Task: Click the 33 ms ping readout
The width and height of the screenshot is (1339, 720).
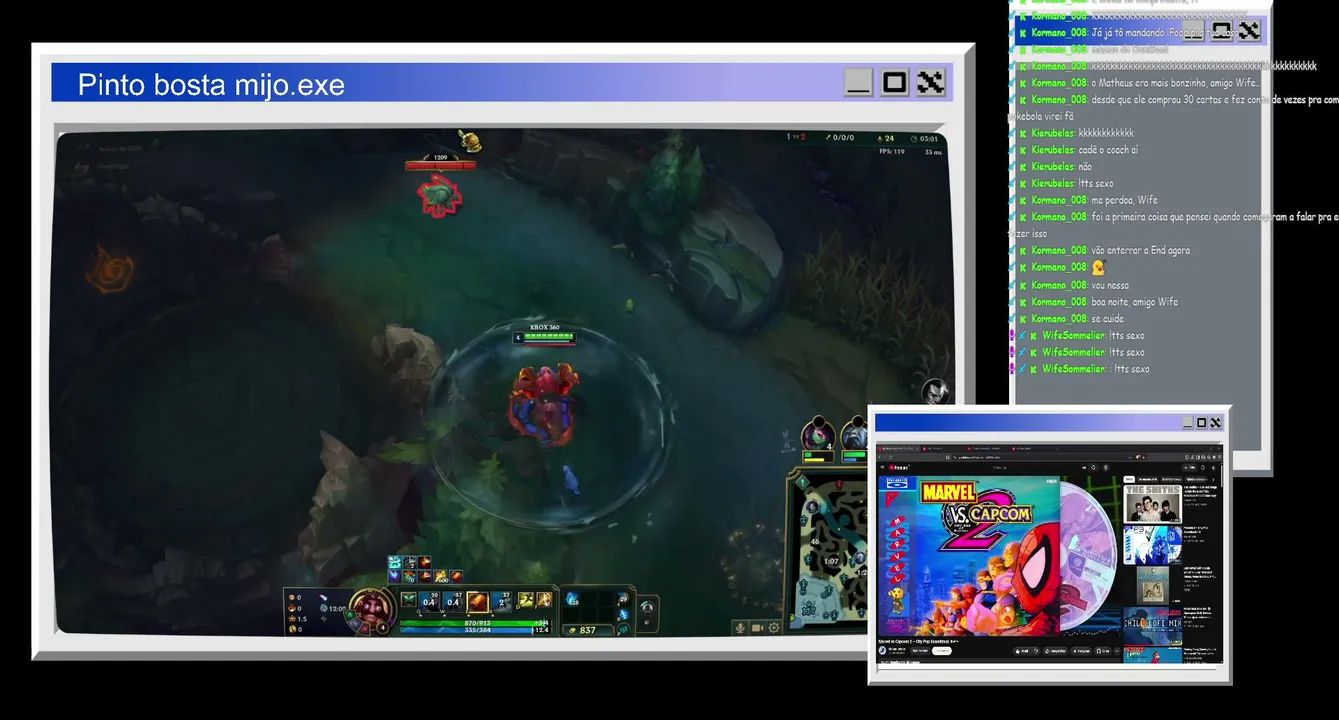Action: coord(933,152)
